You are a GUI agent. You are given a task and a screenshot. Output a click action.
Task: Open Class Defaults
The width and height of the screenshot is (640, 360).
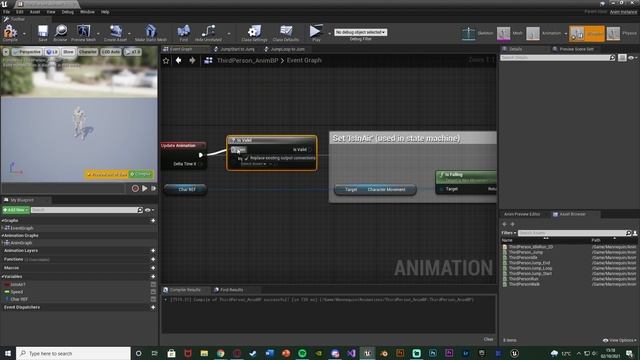click(286, 33)
